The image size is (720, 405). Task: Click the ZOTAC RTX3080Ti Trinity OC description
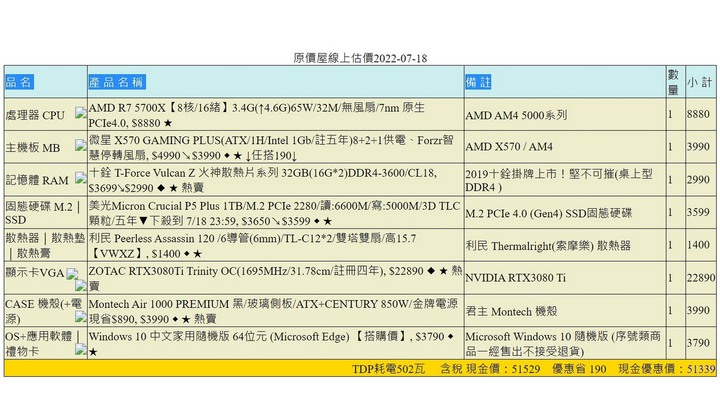(275, 278)
